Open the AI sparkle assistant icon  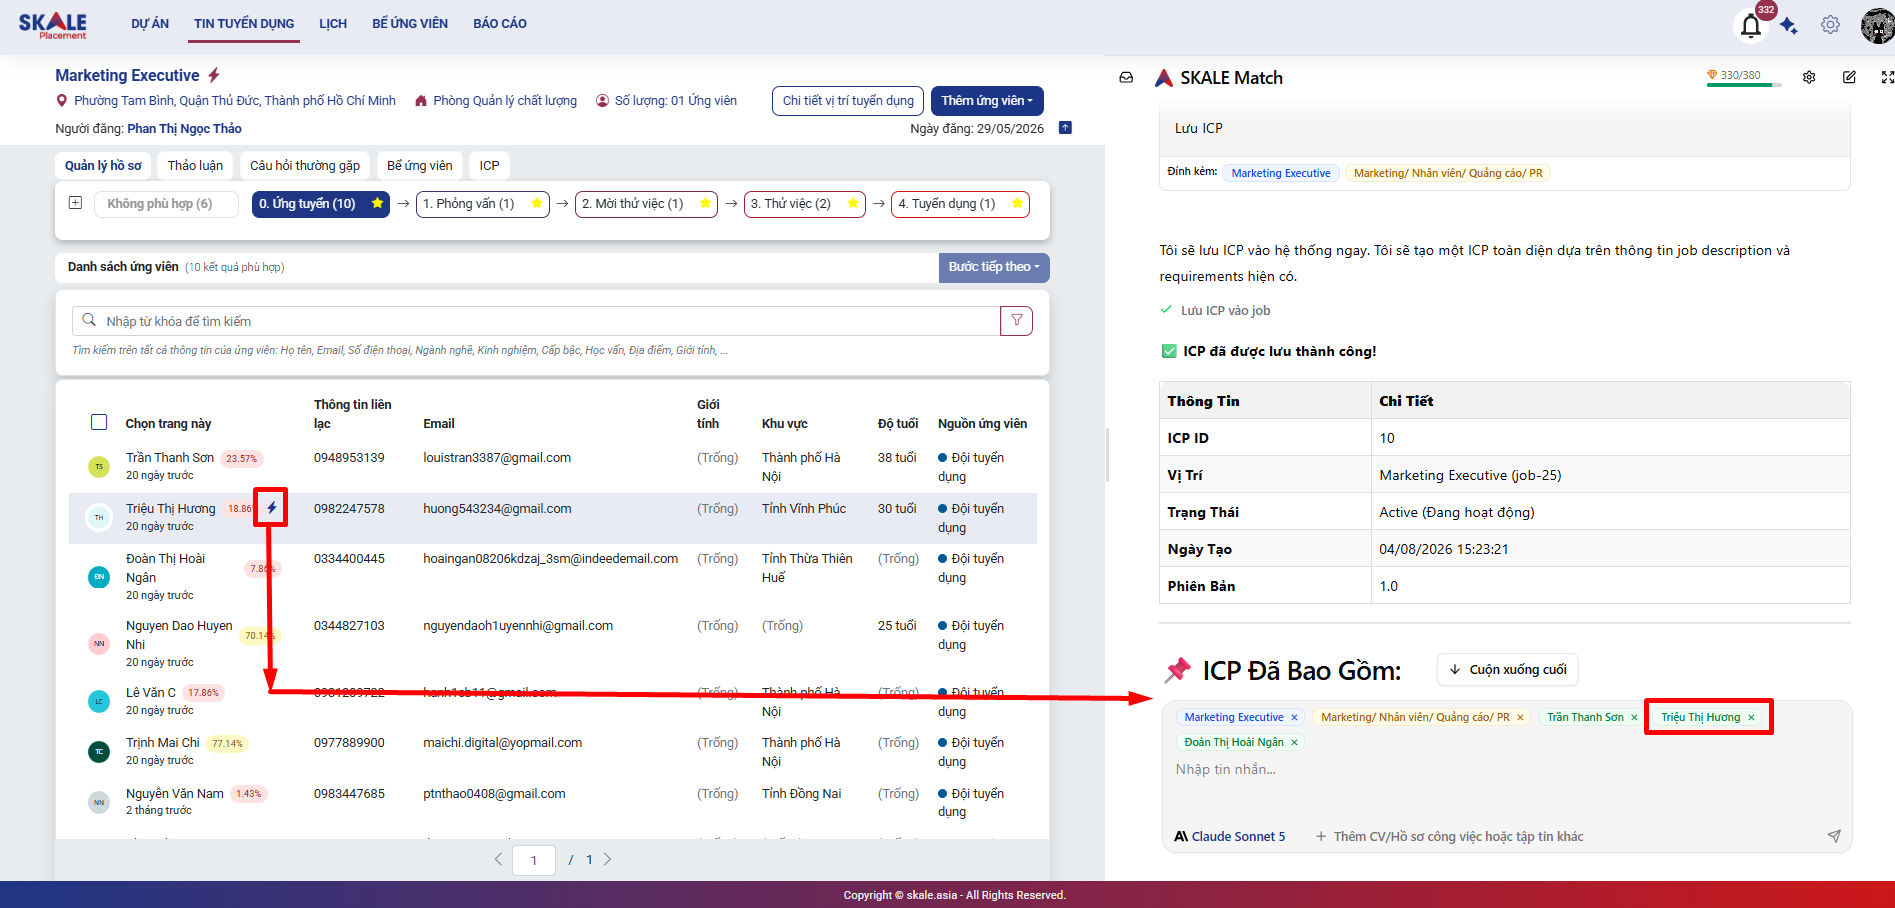pos(1789,26)
